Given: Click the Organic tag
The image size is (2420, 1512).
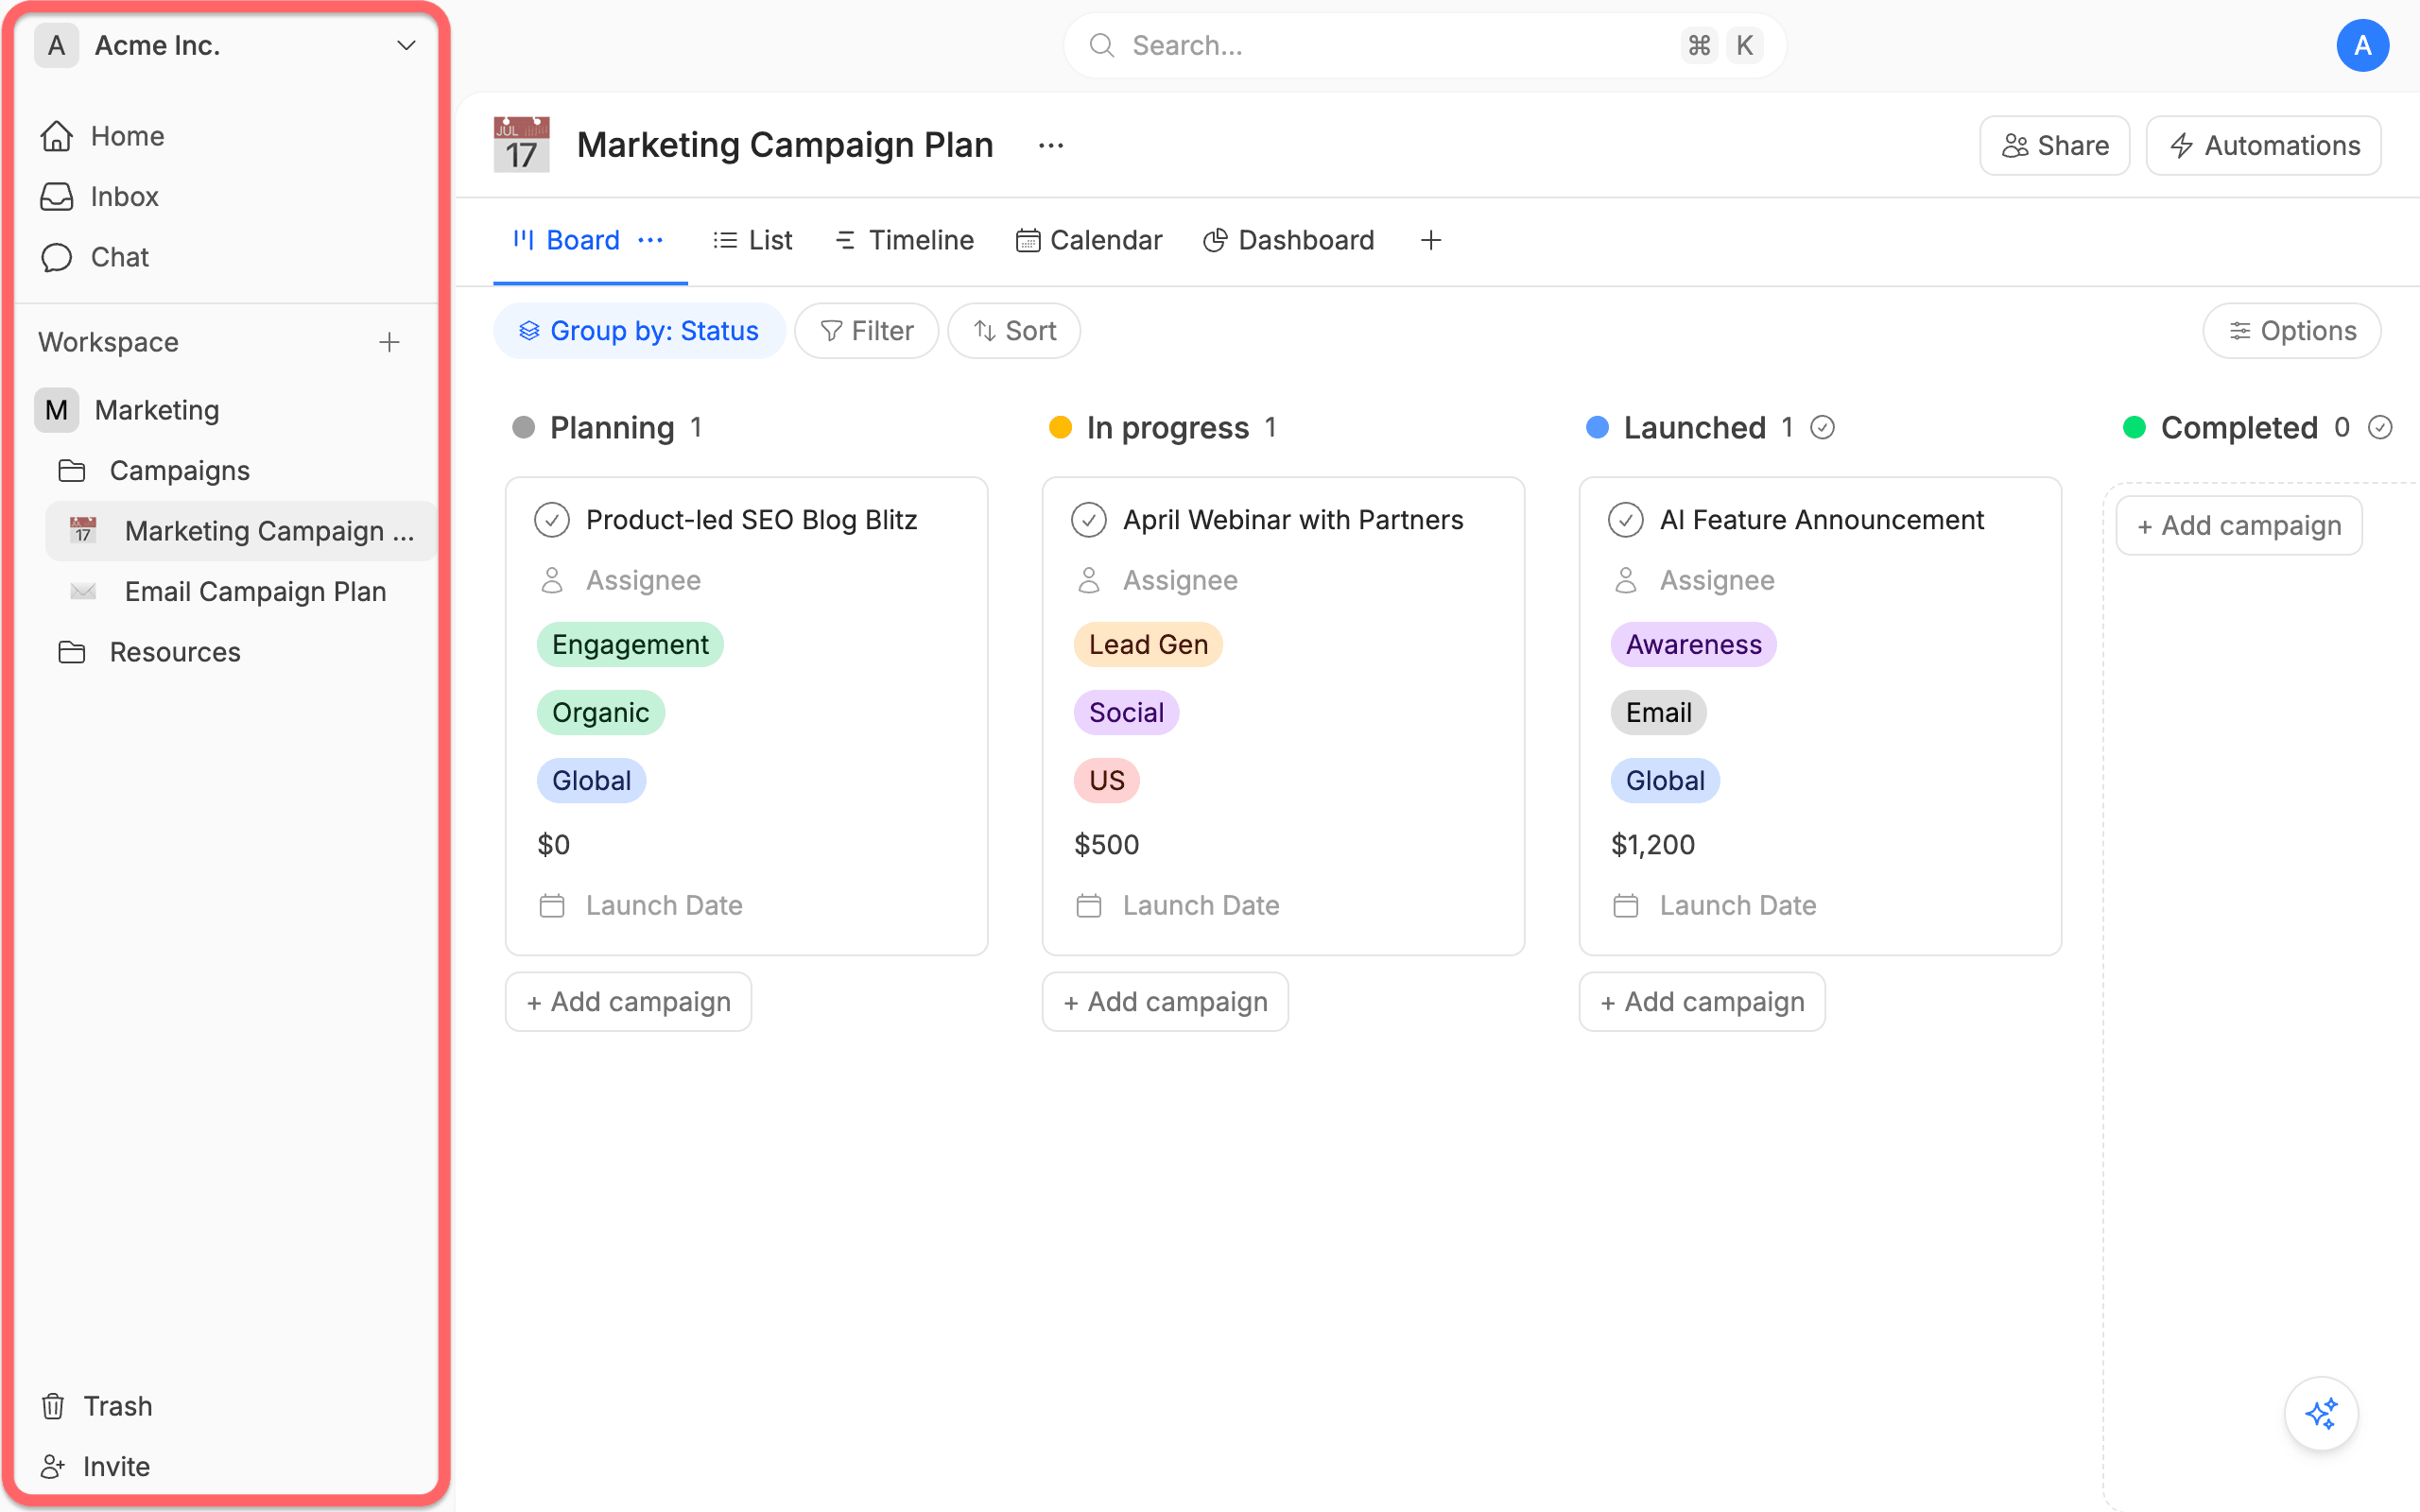Looking at the screenshot, I should tap(600, 712).
